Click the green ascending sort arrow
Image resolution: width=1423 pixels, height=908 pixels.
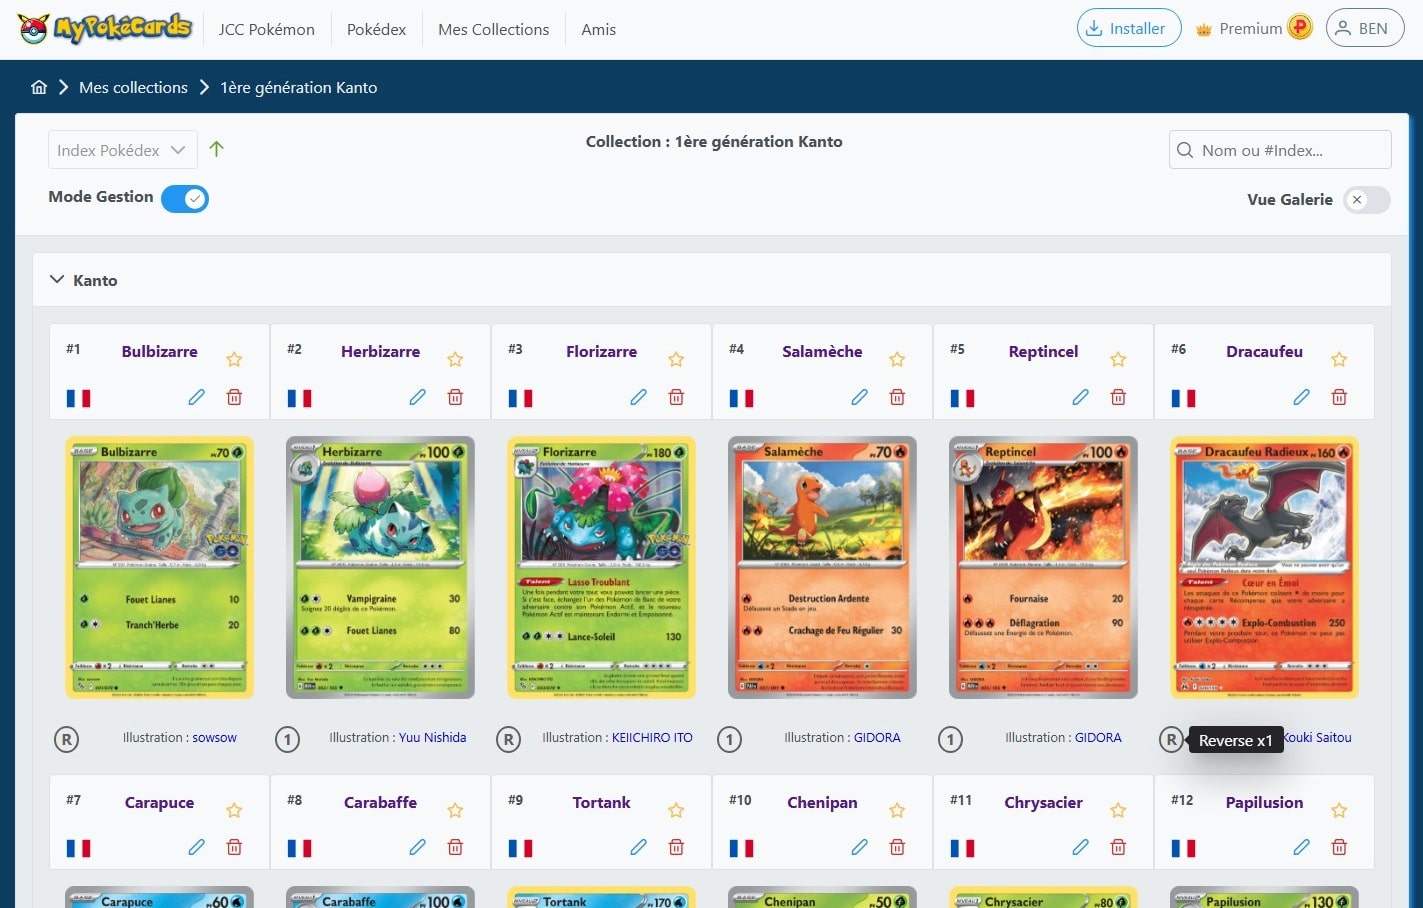pyautogui.click(x=217, y=148)
